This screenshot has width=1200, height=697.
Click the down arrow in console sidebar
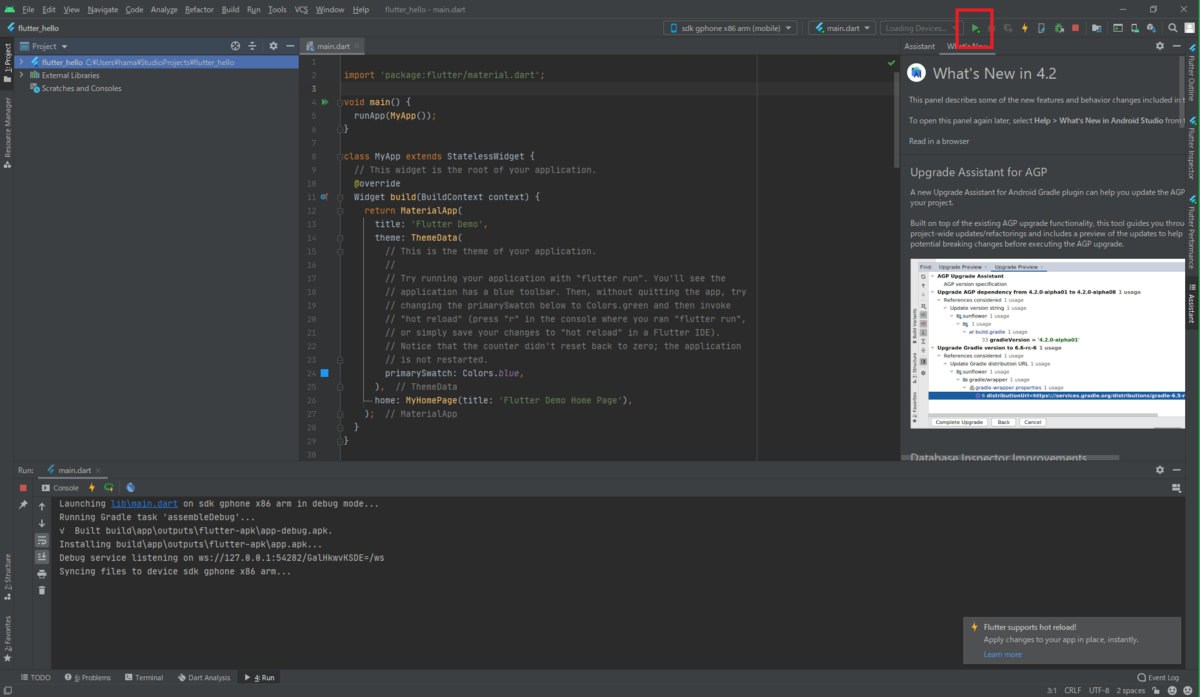(x=42, y=523)
